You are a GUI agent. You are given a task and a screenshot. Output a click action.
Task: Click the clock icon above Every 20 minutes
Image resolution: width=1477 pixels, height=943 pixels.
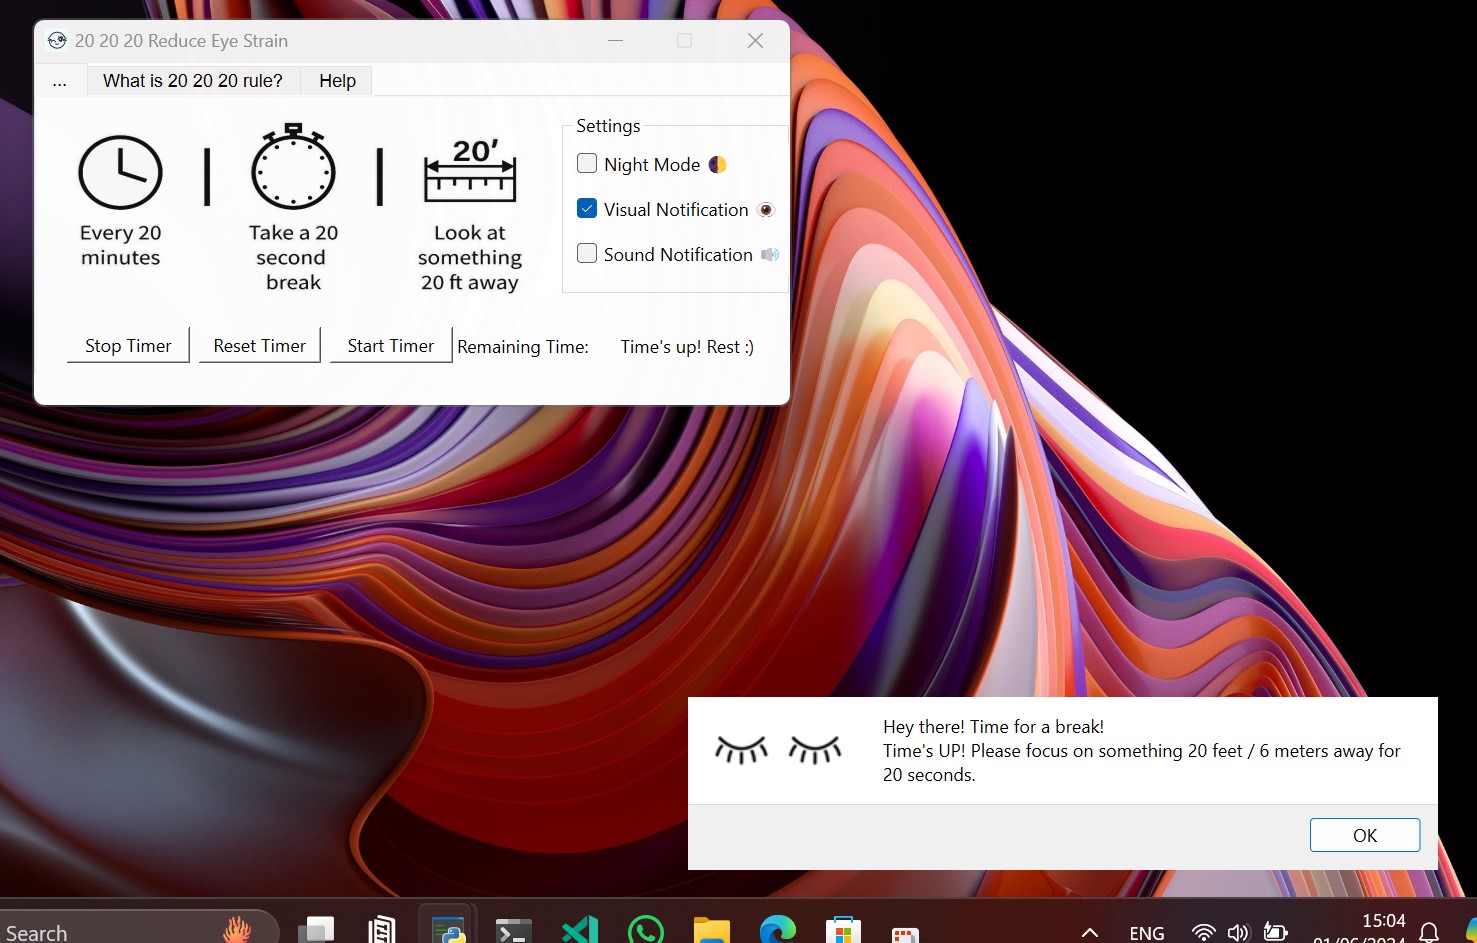coord(120,170)
